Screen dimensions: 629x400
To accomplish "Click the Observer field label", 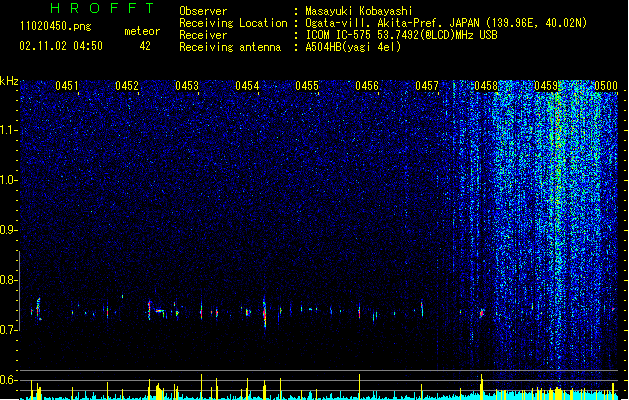I will [203, 11].
